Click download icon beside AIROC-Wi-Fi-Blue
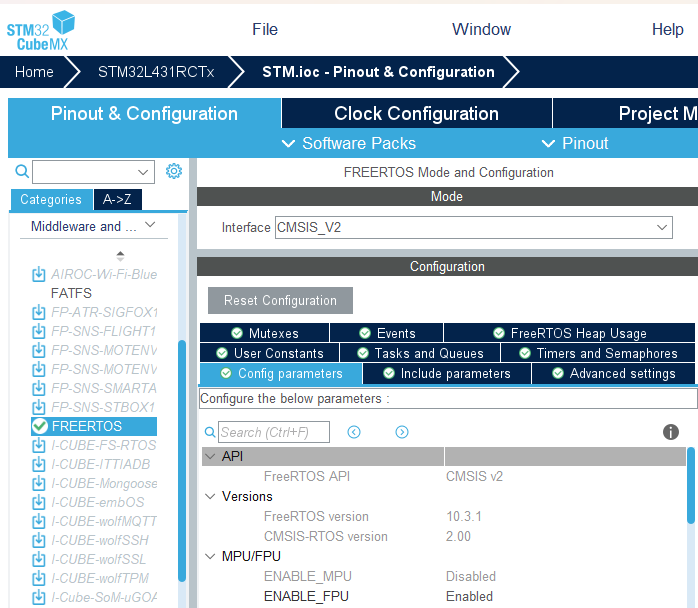 click(39, 274)
